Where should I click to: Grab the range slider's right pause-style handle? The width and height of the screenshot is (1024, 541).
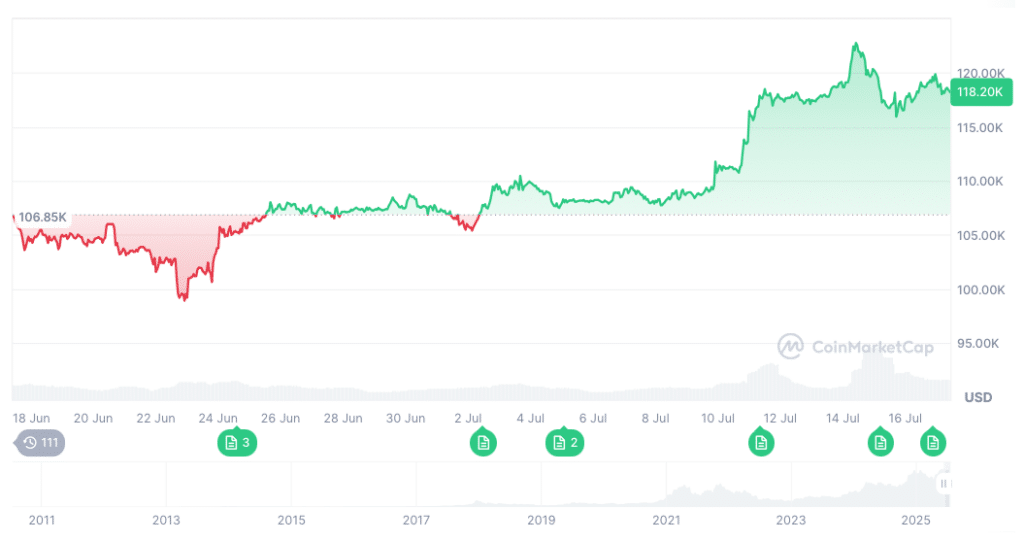pos(943,484)
